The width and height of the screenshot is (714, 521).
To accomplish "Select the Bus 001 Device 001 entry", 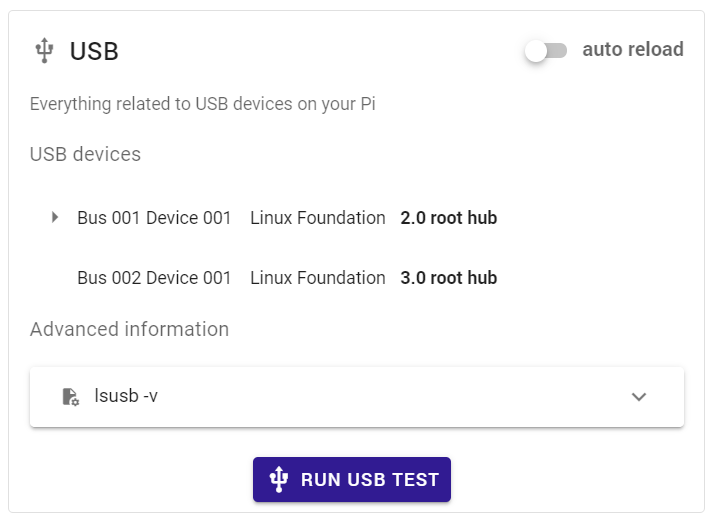I will (154, 218).
